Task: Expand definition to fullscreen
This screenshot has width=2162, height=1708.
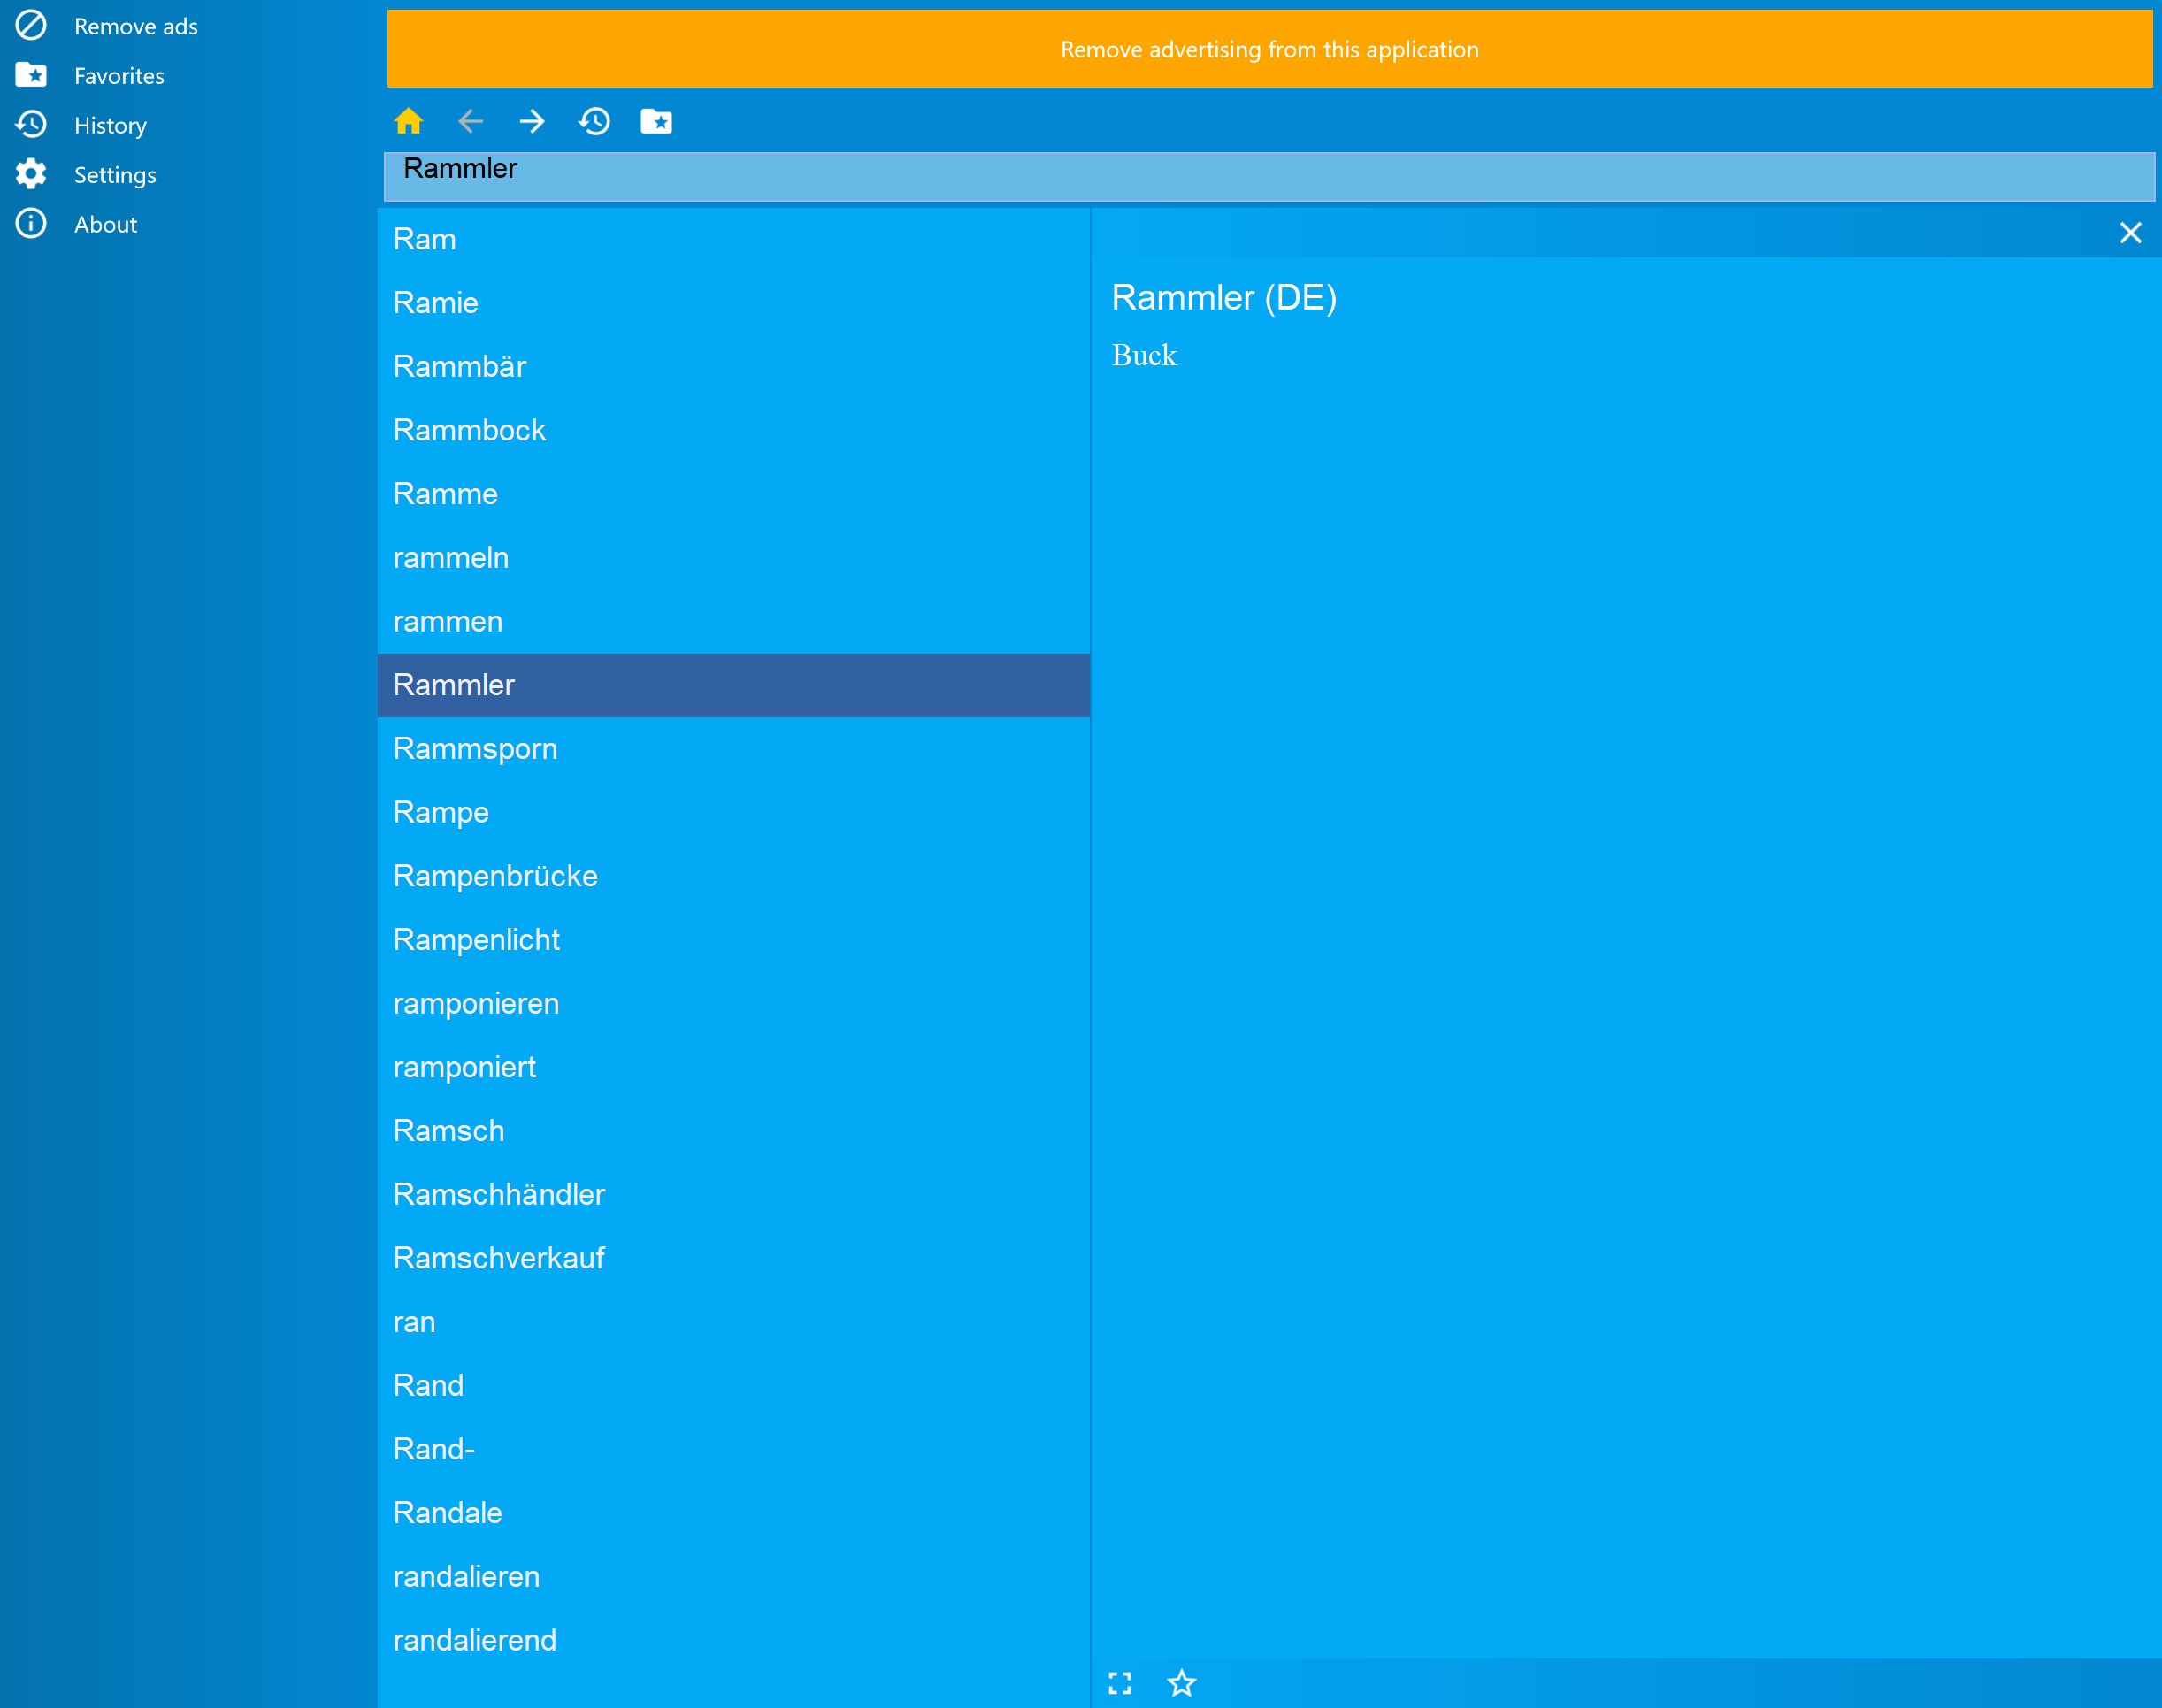Action: (x=1120, y=1683)
